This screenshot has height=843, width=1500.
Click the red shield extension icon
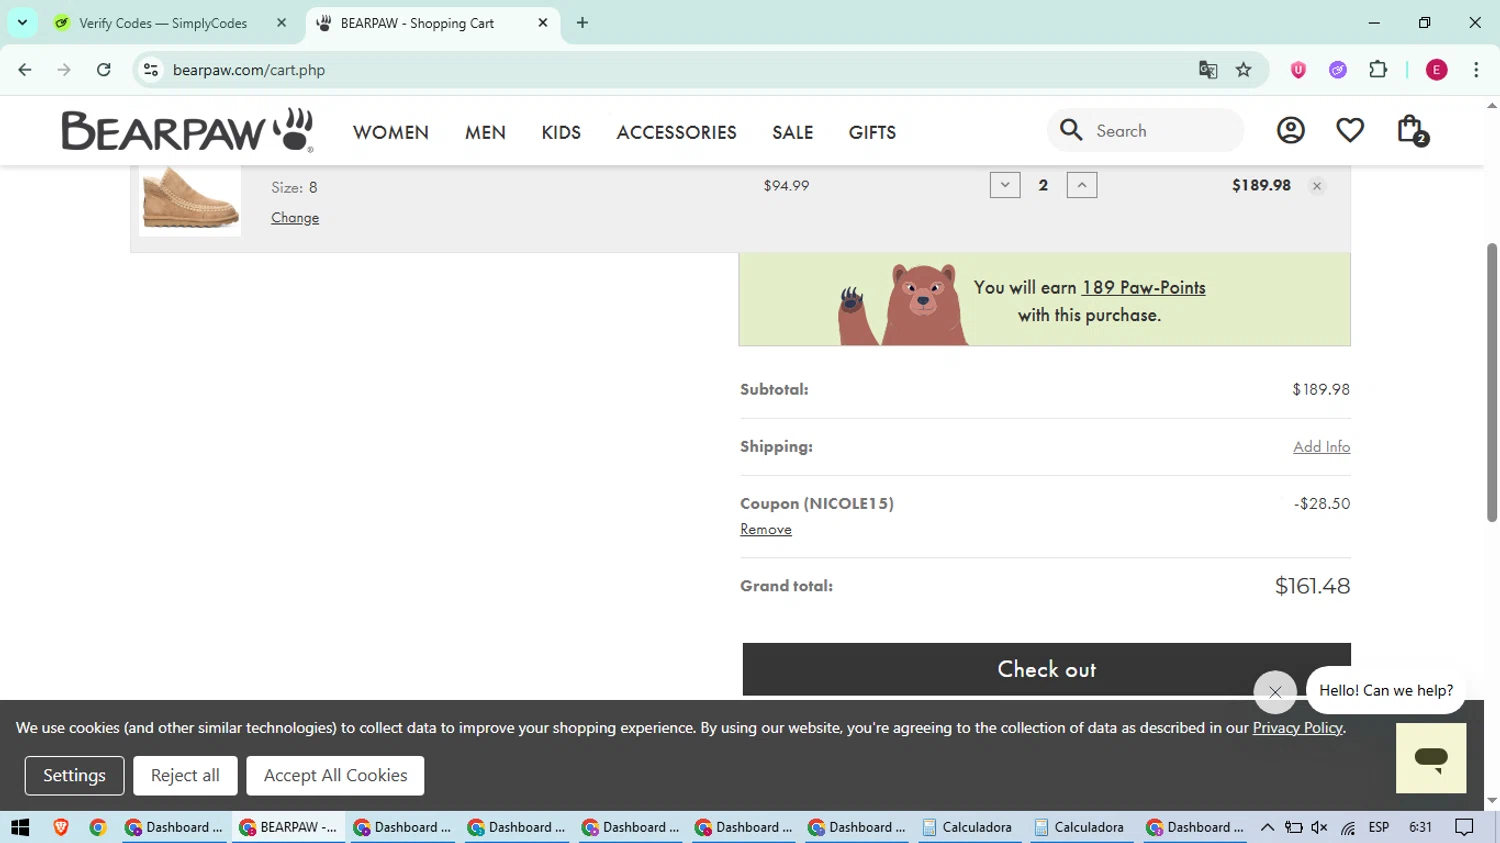tap(1298, 70)
